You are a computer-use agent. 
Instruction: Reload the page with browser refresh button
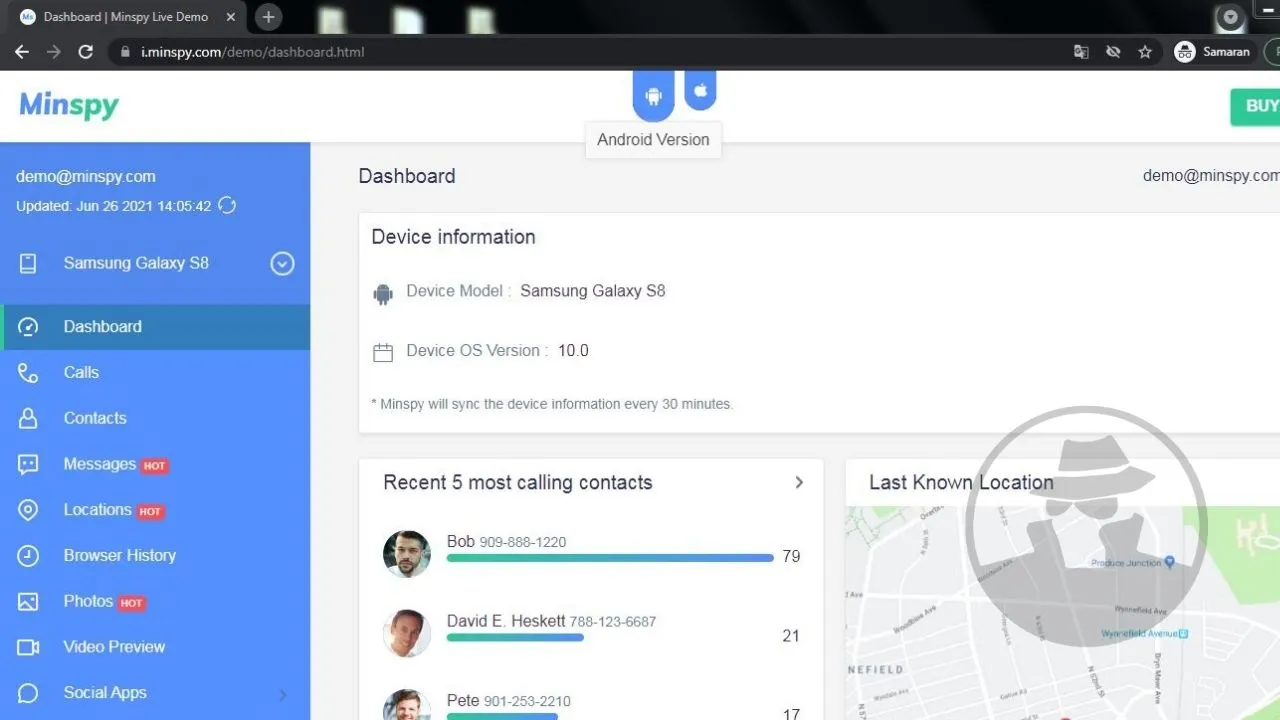(86, 52)
